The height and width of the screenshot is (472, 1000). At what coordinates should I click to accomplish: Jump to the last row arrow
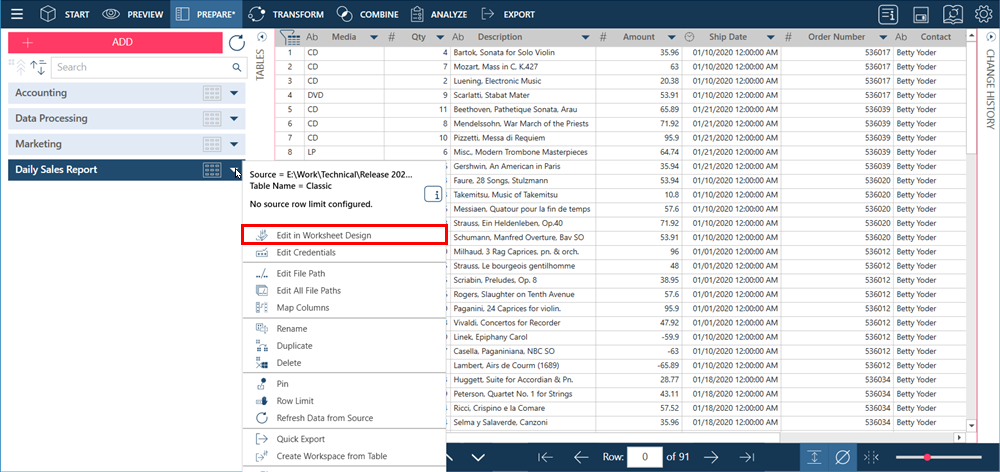click(x=746, y=457)
